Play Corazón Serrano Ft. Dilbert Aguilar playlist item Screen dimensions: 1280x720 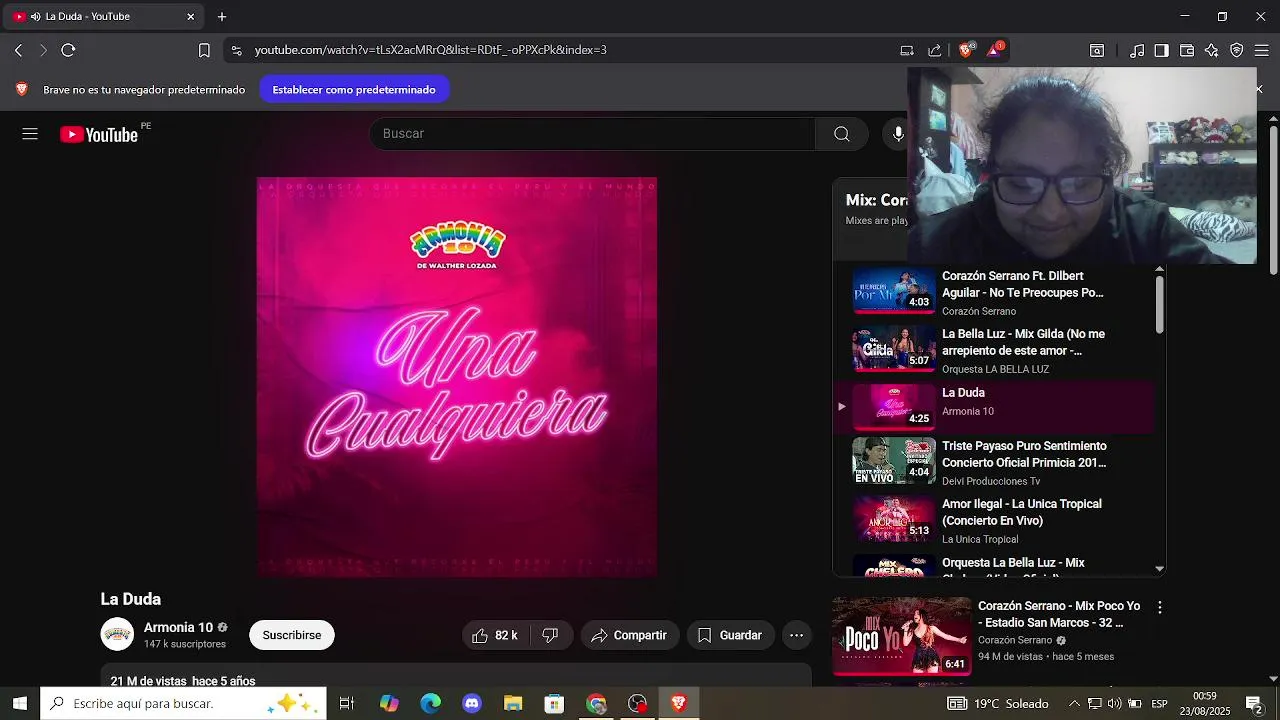tap(994, 292)
